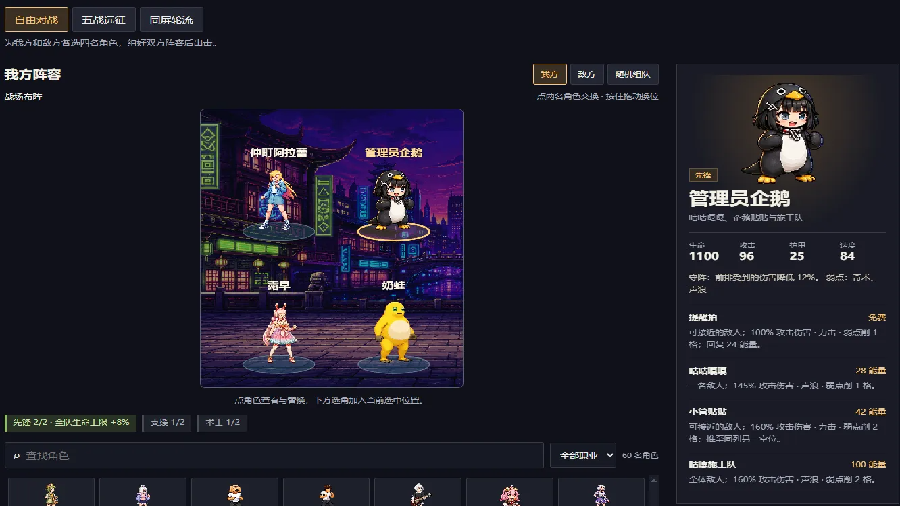Image resolution: width=900 pixels, height=506 pixels.
Task: Pick the pink twin-tail character card in the roster
Action: [510, 493]
